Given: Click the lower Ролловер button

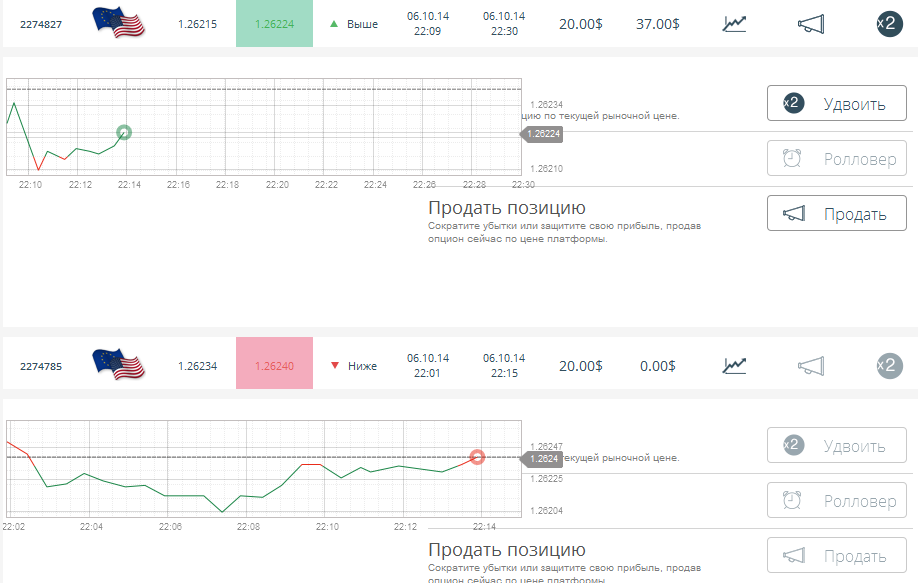Looking at the screenshot, I should [x=836, y=500].
